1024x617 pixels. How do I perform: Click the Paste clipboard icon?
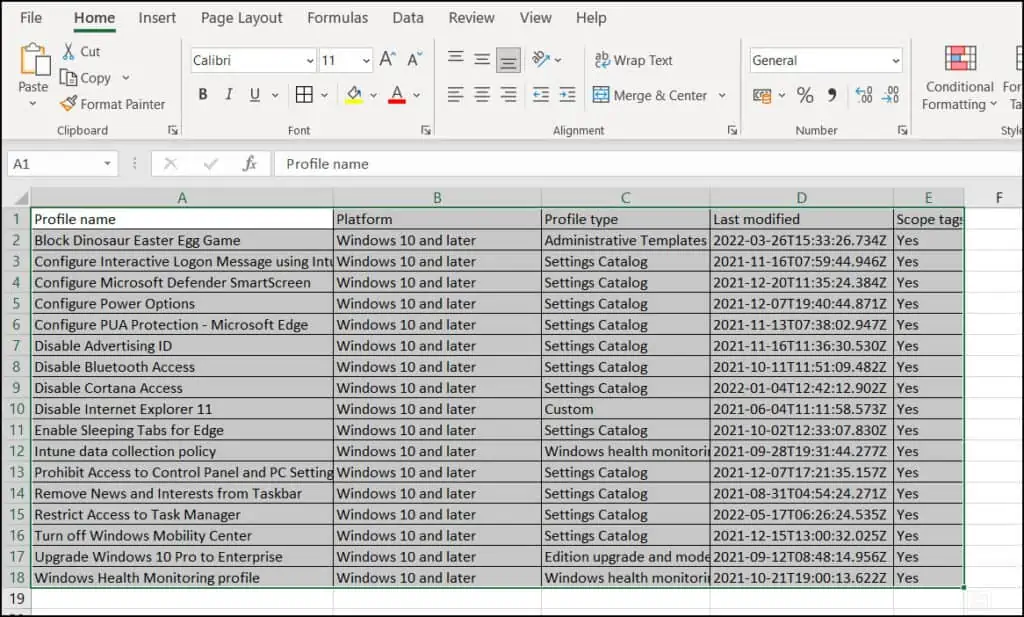[x=34, y=60]
